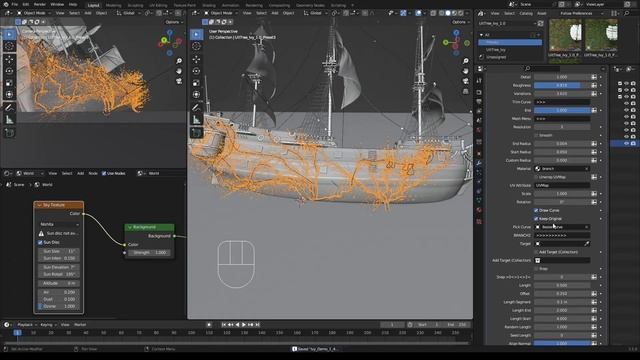Screen dimensions: 640x360
Task: Click the asset browser search magnifier icon
Action: coord(627,13)
